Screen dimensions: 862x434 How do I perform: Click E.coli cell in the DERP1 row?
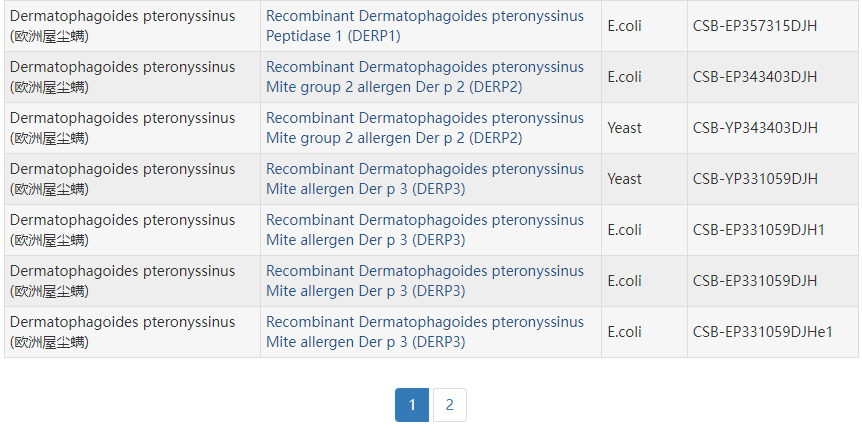click(625, 26)
